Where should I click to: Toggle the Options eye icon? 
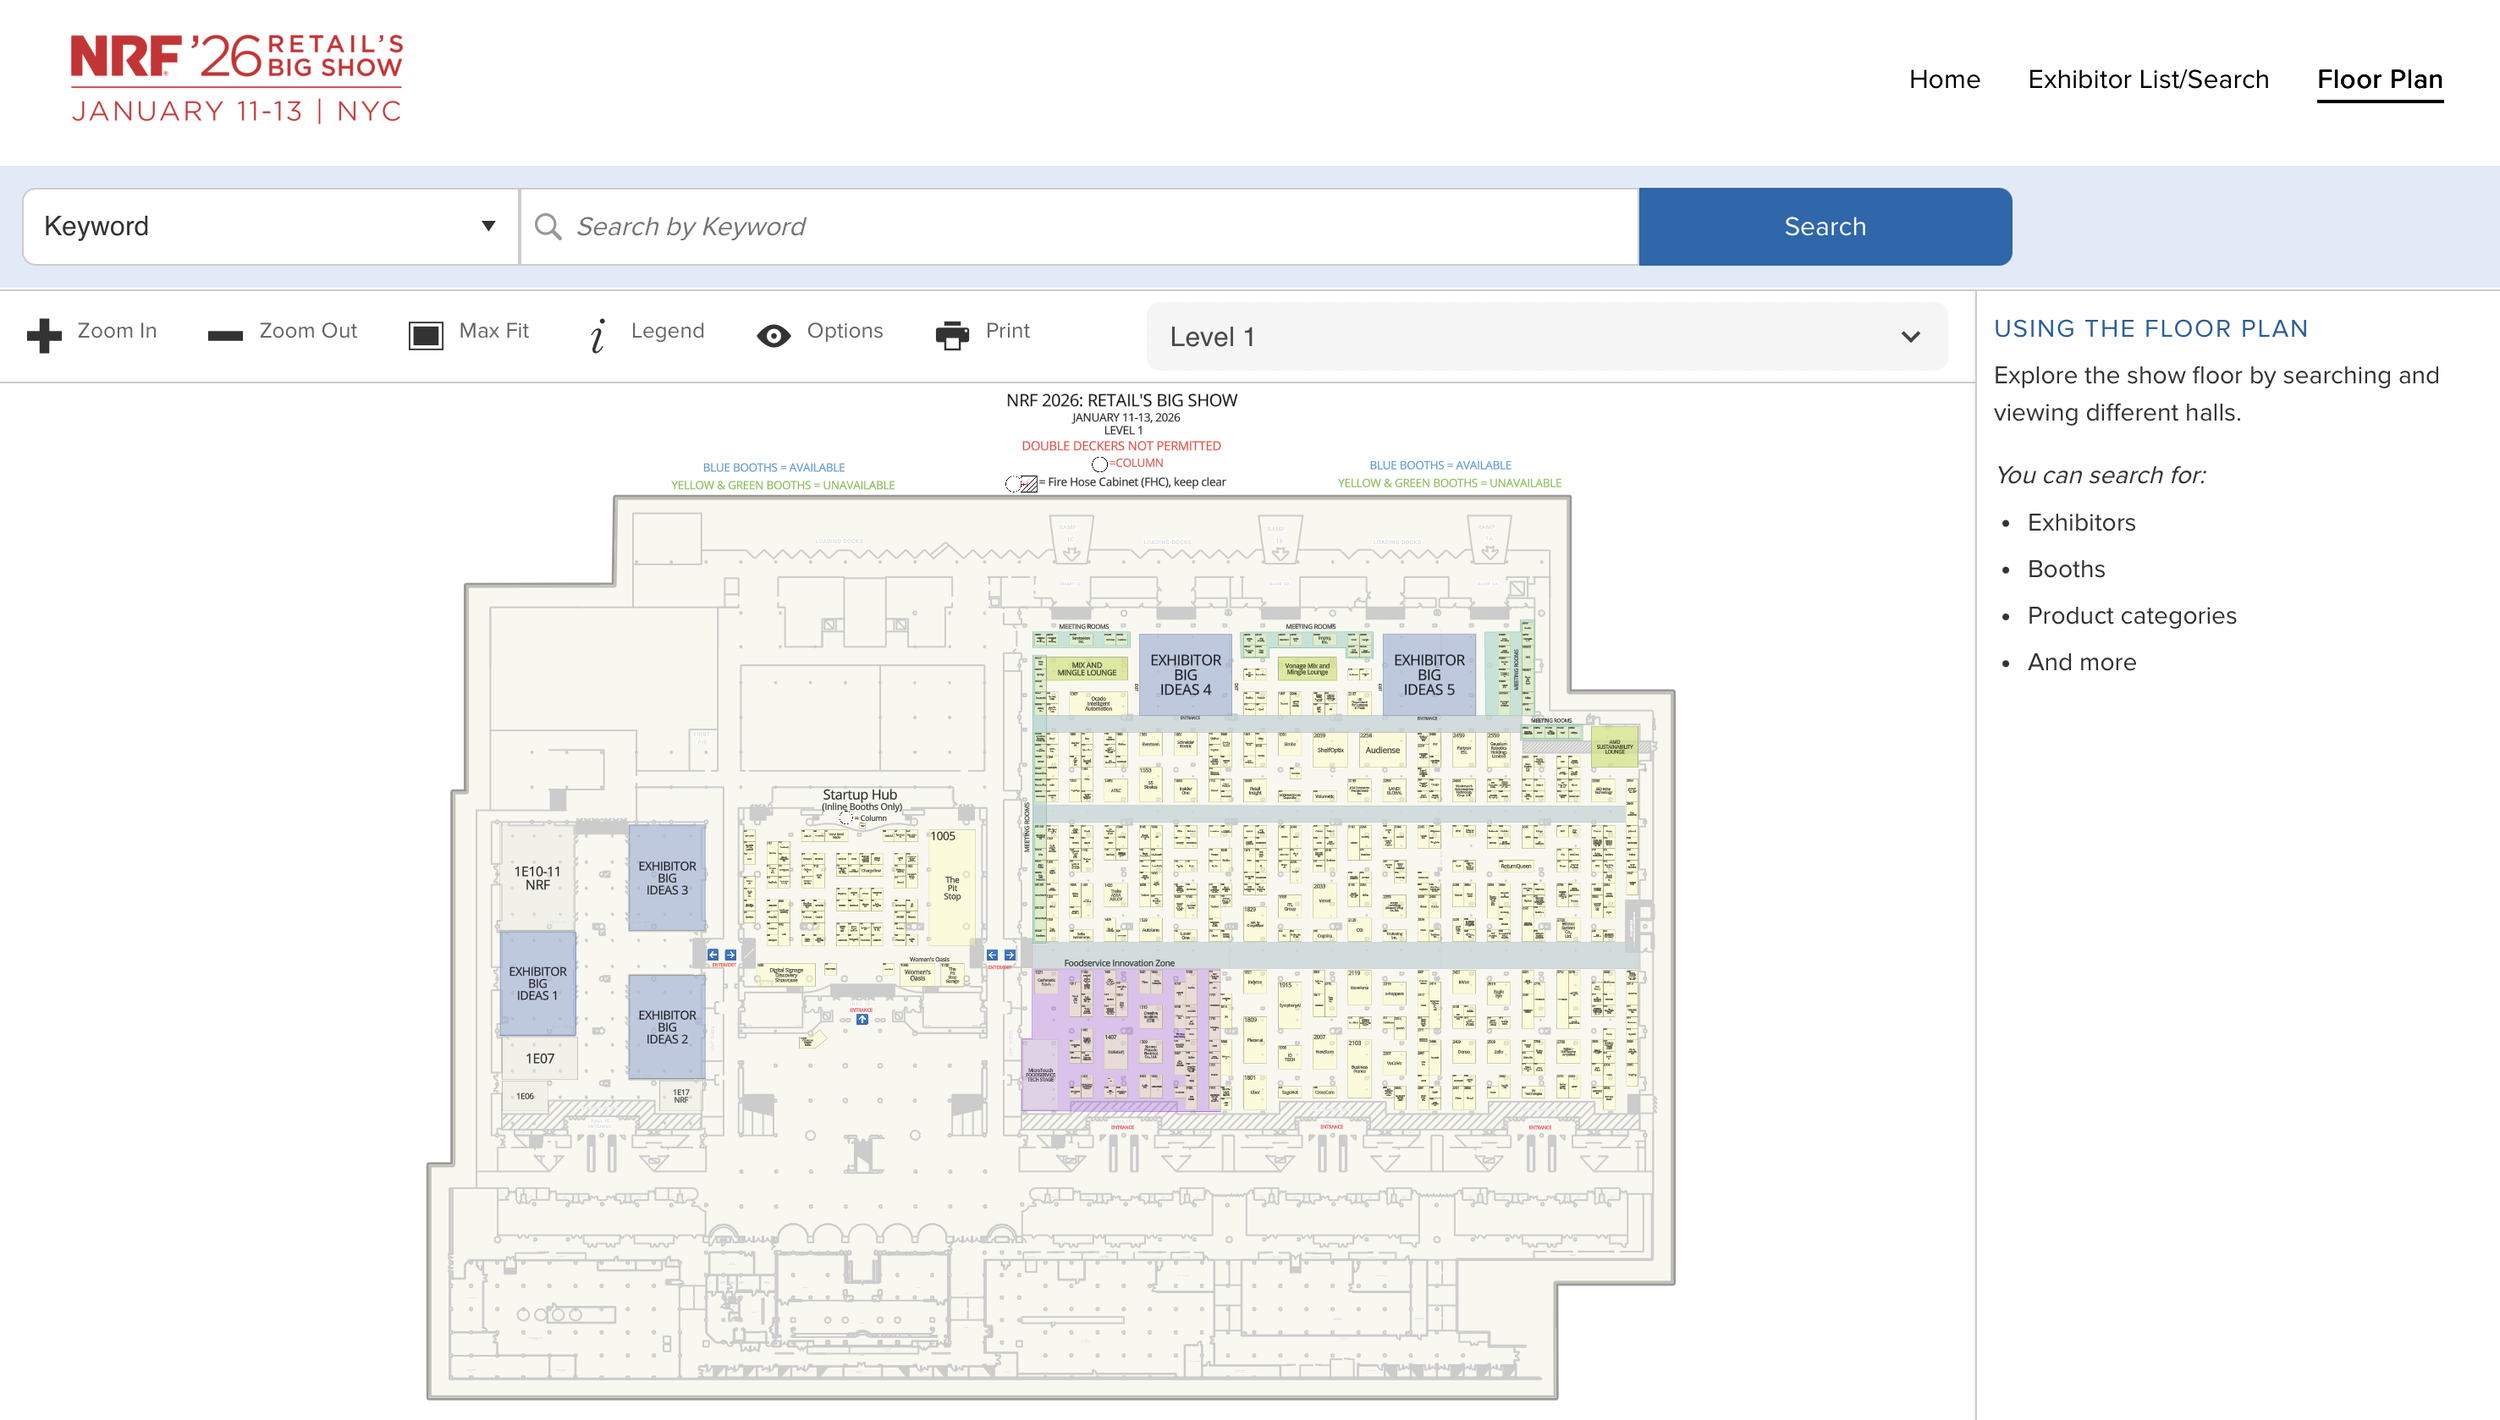(x=773, y=335)
